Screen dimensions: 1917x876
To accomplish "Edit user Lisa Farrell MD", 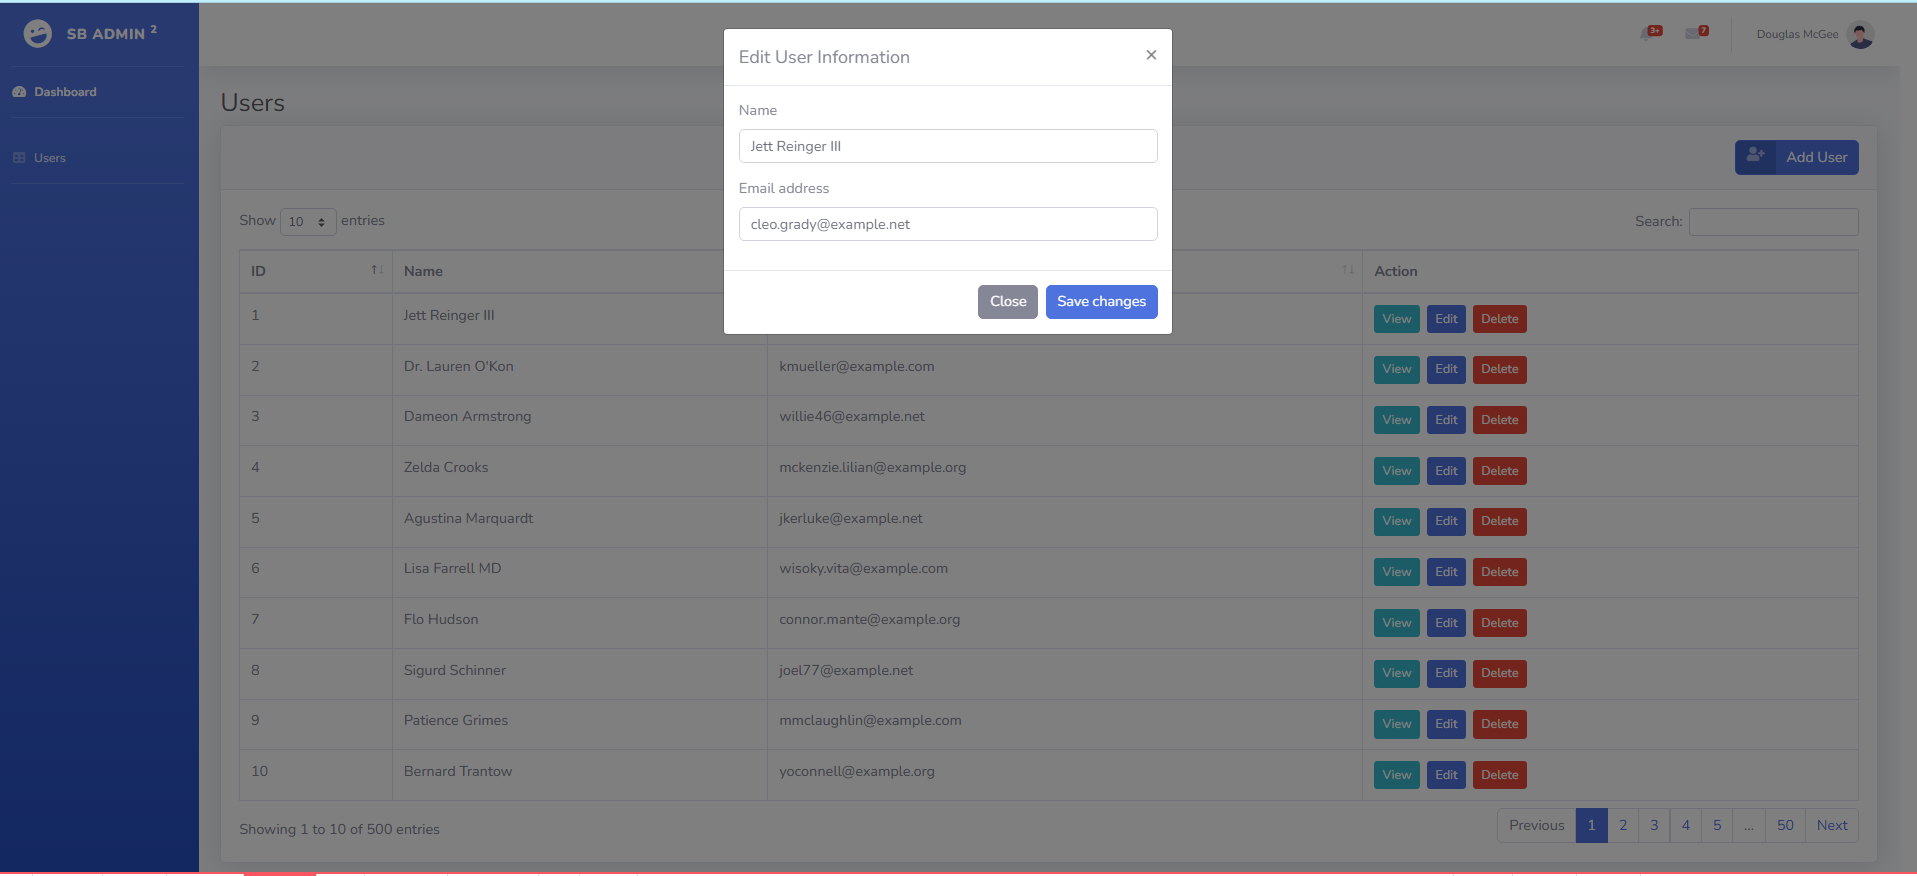I will (x=1446, y=572).
